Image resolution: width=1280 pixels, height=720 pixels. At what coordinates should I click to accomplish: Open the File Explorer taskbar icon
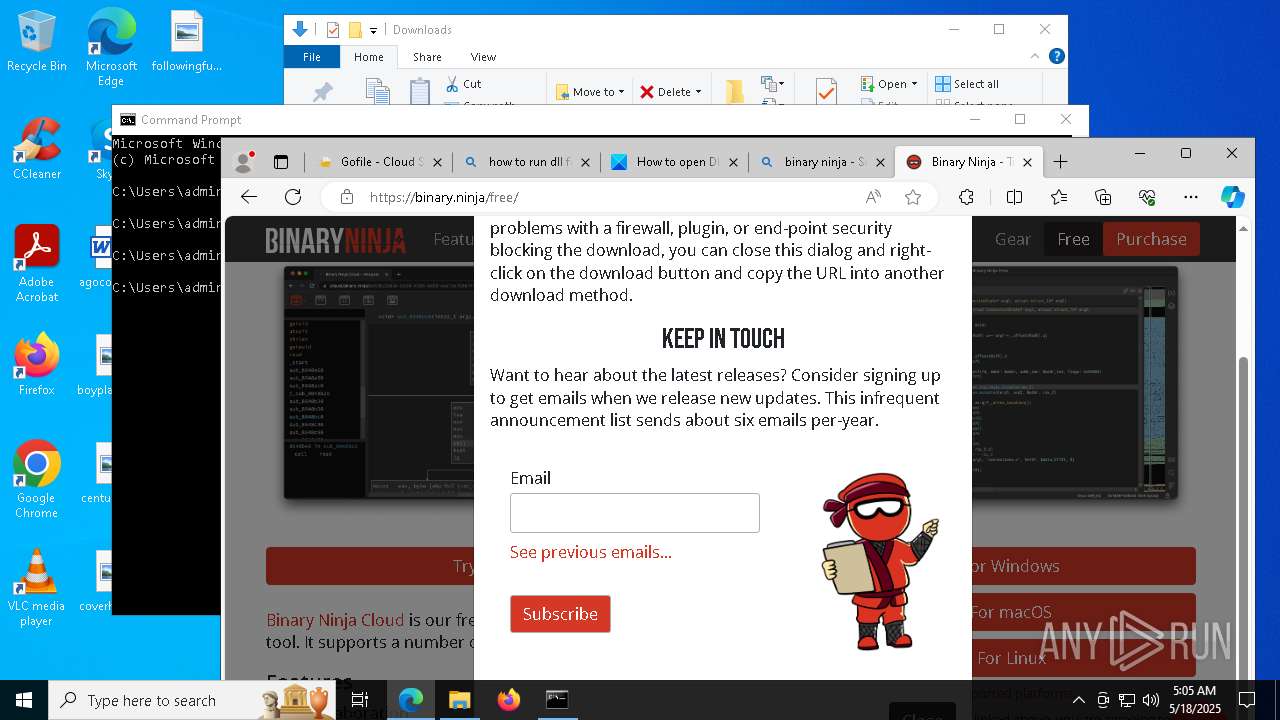tap(459, 700)
